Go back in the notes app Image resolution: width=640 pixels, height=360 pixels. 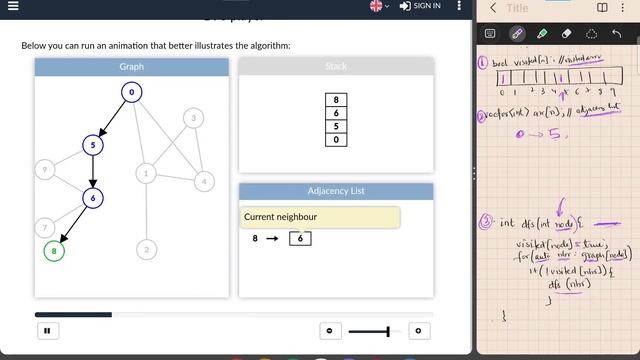(493, 8)
